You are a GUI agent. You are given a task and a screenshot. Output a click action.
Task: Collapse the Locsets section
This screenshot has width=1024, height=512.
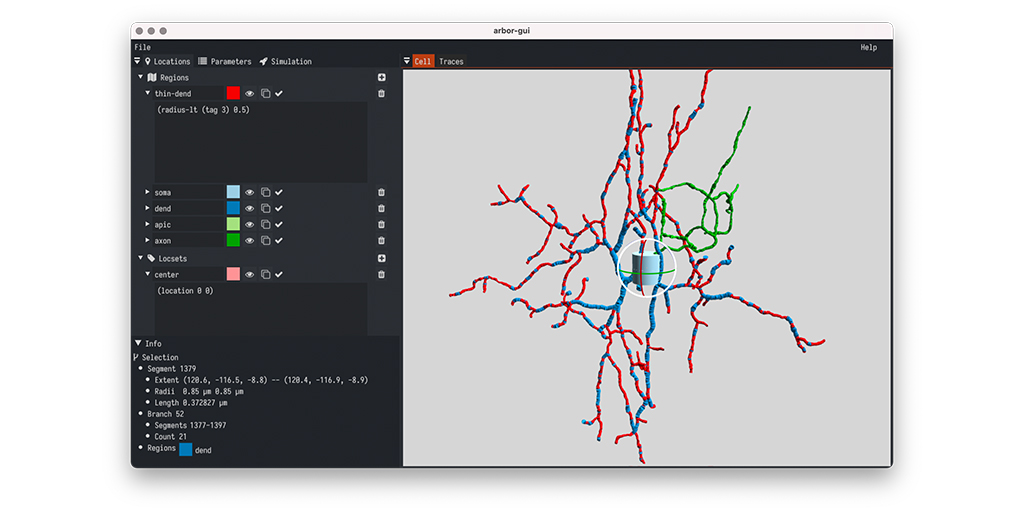pyautogui.click(x=140, y=258)
